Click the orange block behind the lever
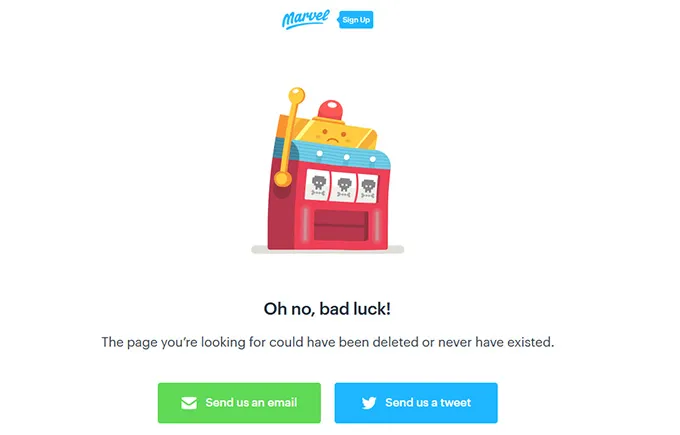 [x=286, y=126]
